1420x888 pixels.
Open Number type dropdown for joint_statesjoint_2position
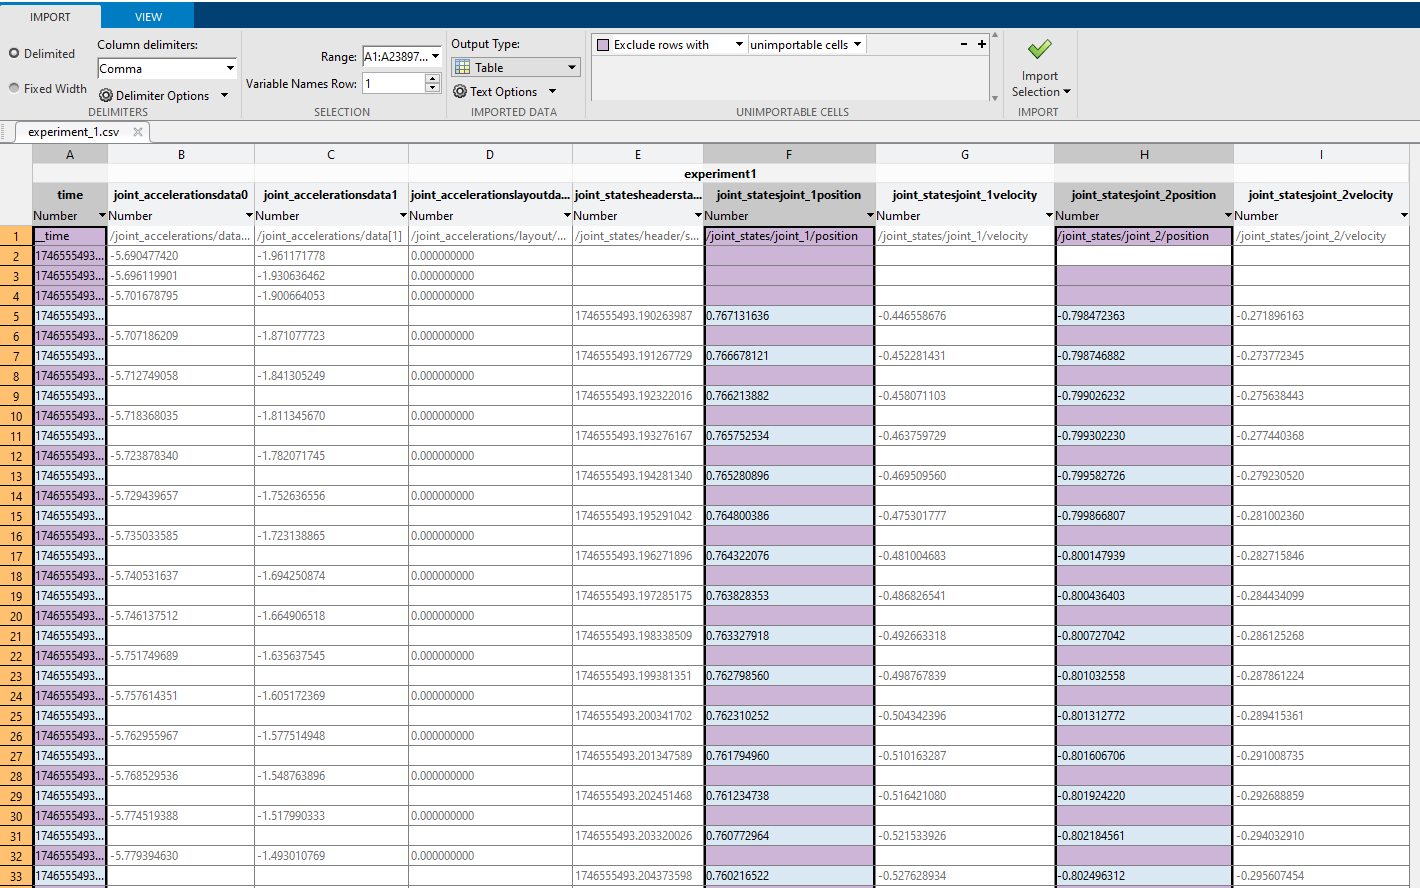pyautogui.click(x=1228, y=216)
